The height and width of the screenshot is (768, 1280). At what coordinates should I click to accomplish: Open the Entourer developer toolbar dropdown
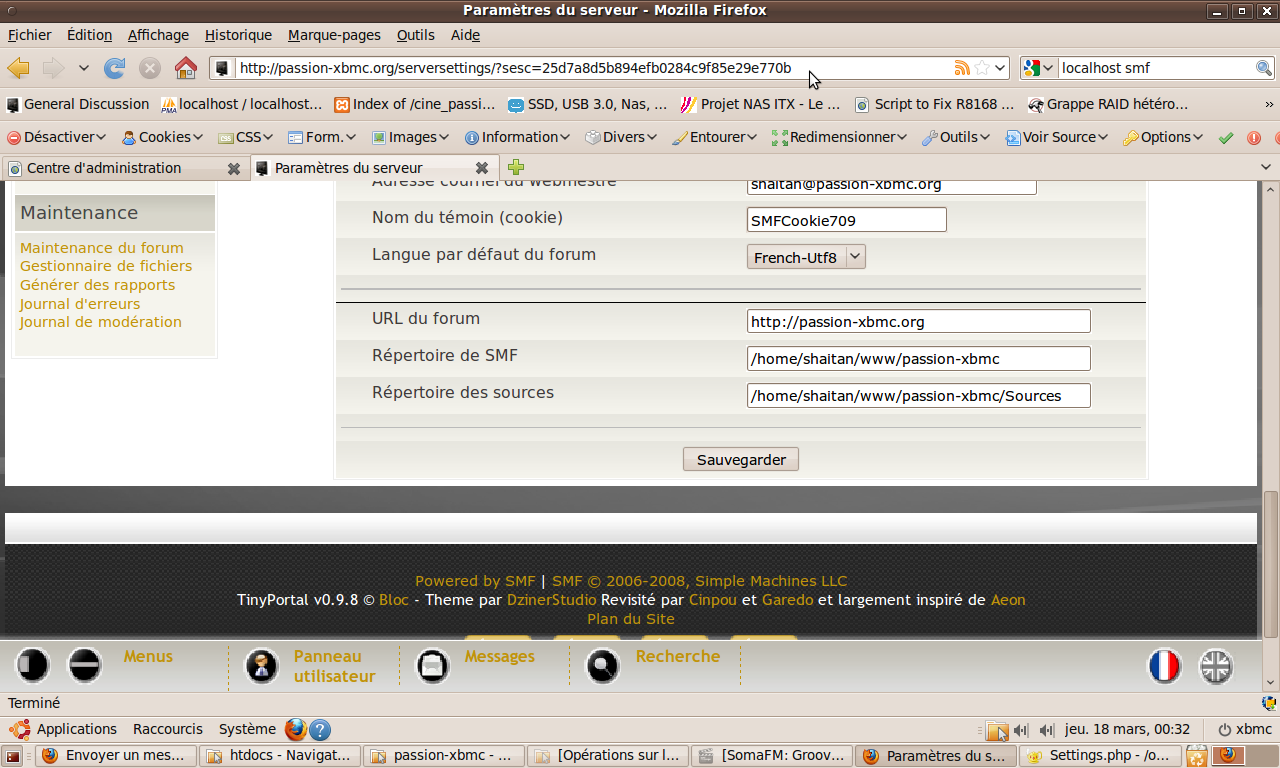(716, 137)
